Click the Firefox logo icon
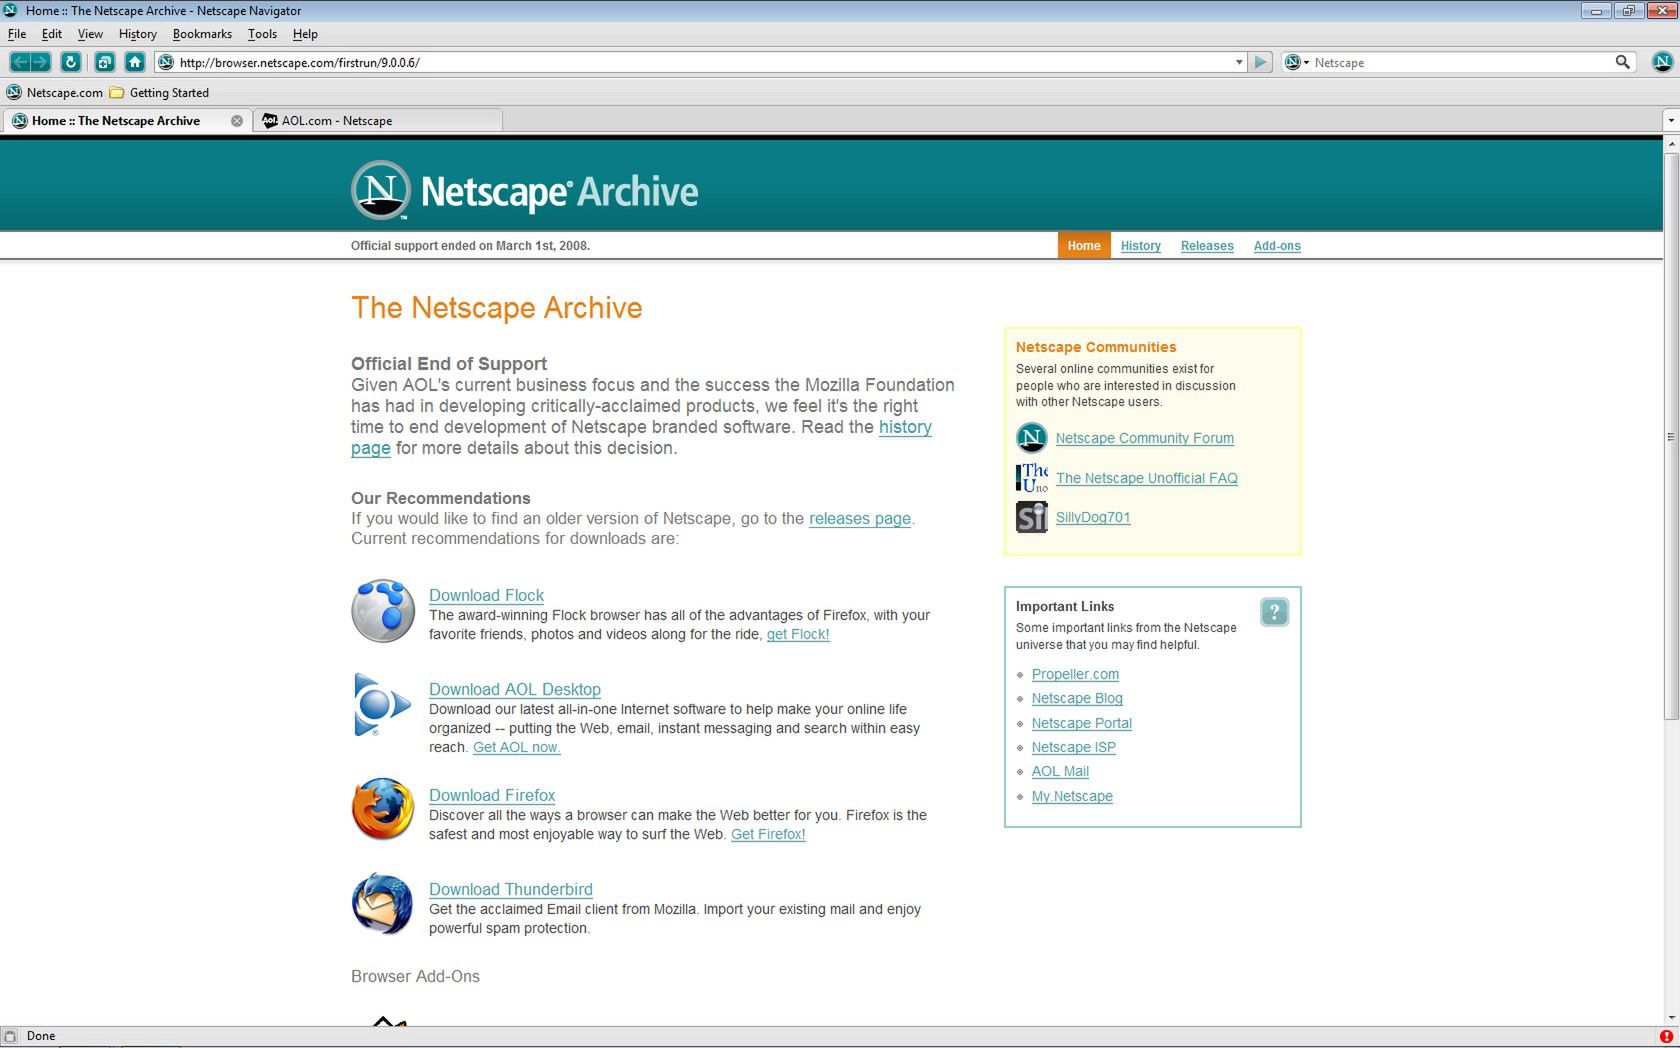Image resolution: width=1680 pixels, height=1048 pixels. 382,809
